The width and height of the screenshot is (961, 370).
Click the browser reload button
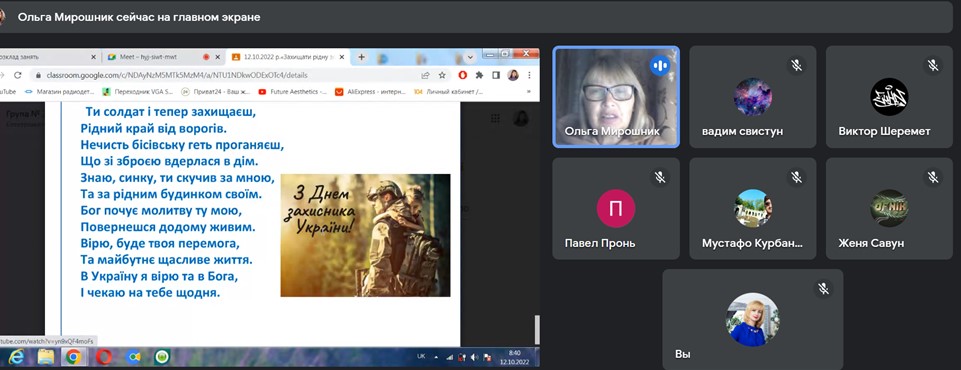[18, 75]
